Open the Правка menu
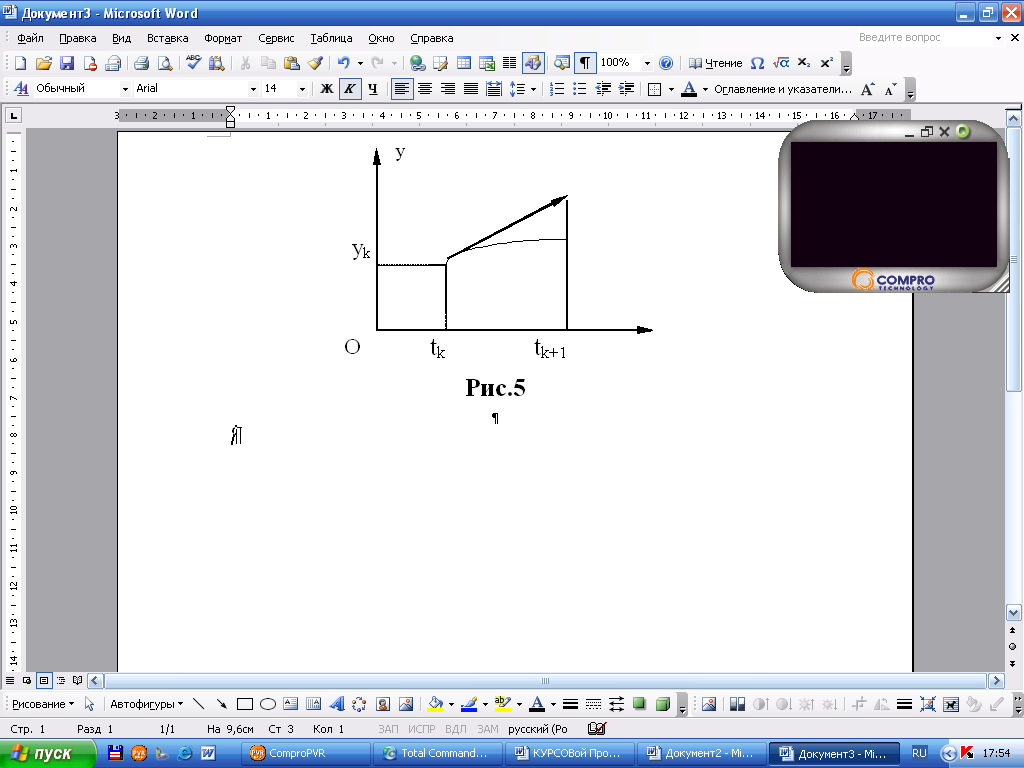1024x768 pixels. pyautogui.click(x=78, y=38)
